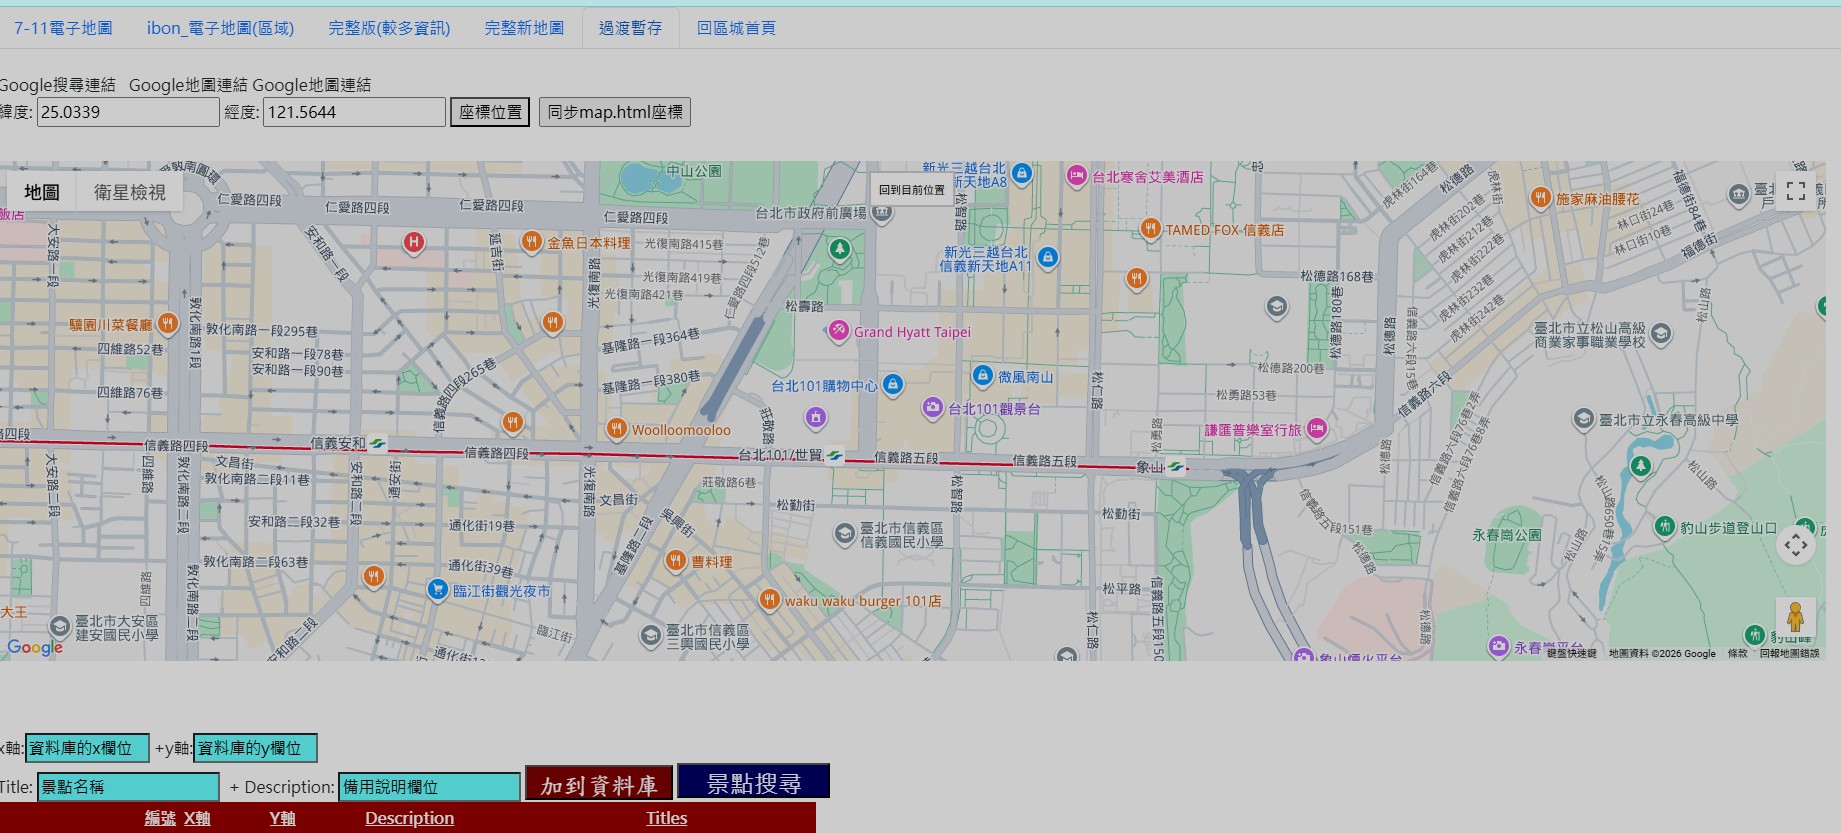Viewport: 1841px width, 833px height.
Task: Select the Grand Hyatt Taipei hotel marker
Action: 838,332
